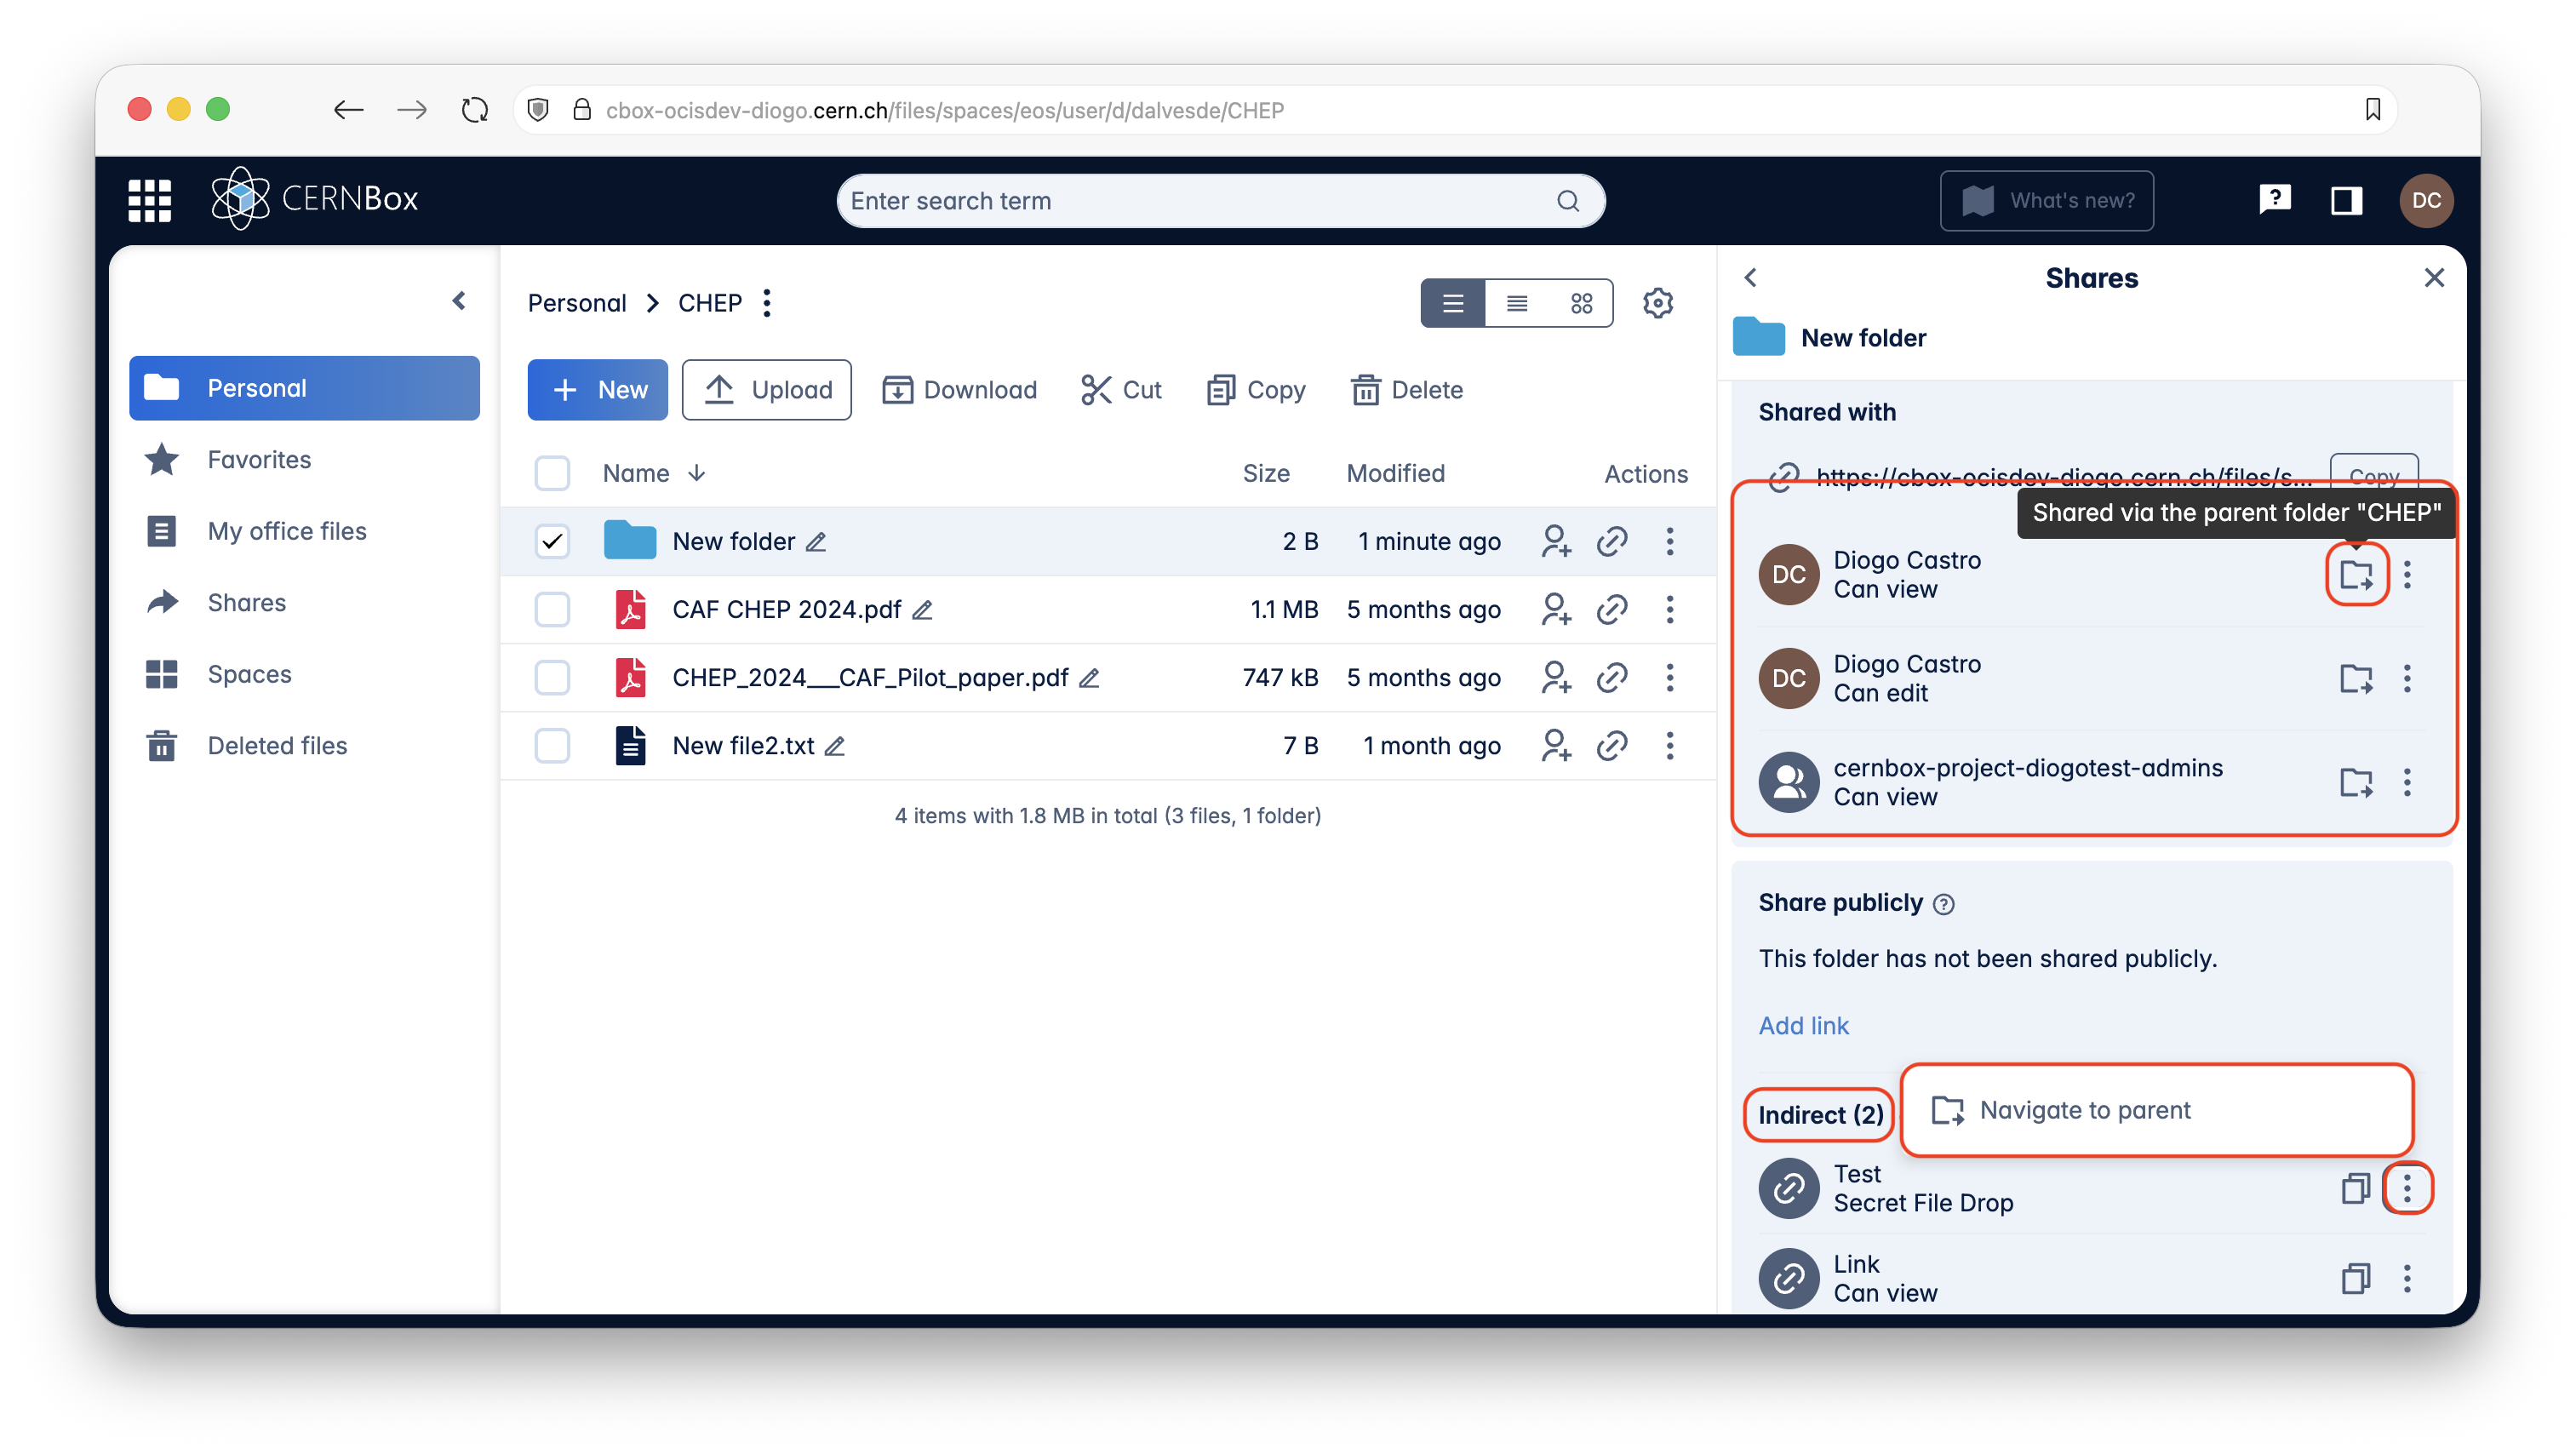
Task: Click the link icon for CAF CHEP 2024.pdf
Action: [1612, 609]
